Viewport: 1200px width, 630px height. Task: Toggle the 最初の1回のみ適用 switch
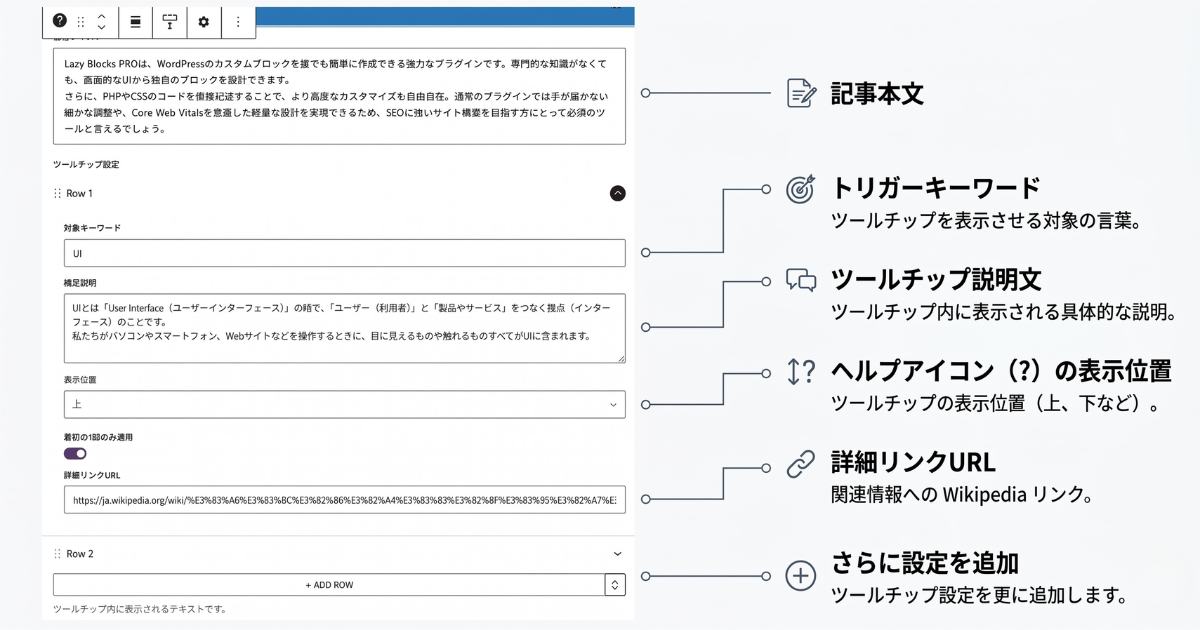tap(75, 453)
